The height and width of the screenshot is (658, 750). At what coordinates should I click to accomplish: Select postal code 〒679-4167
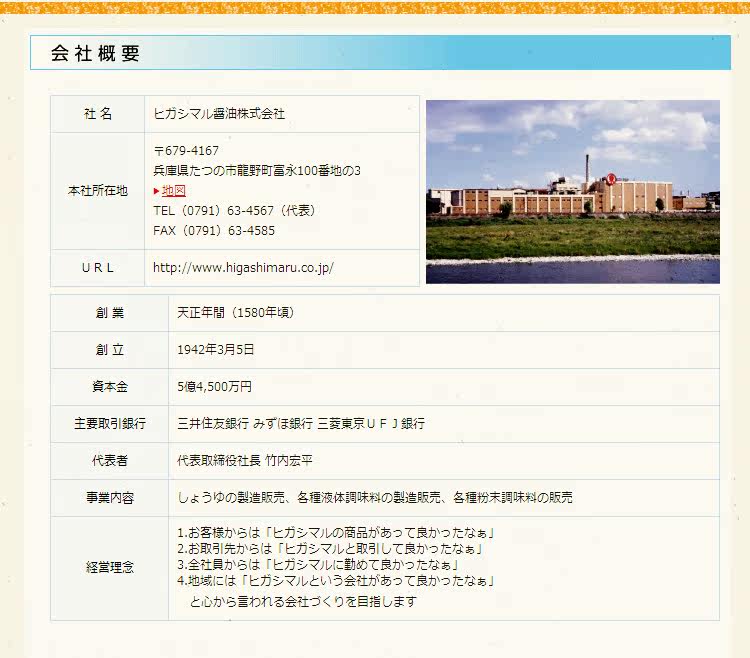click(186, 151)
